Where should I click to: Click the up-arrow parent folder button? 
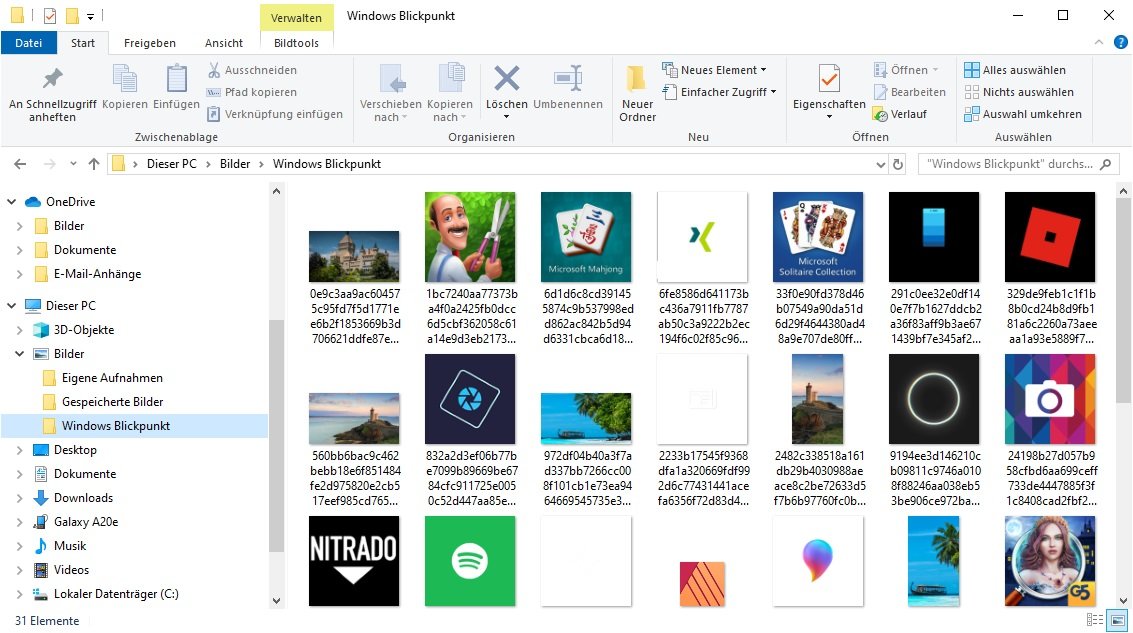(94, 164)
